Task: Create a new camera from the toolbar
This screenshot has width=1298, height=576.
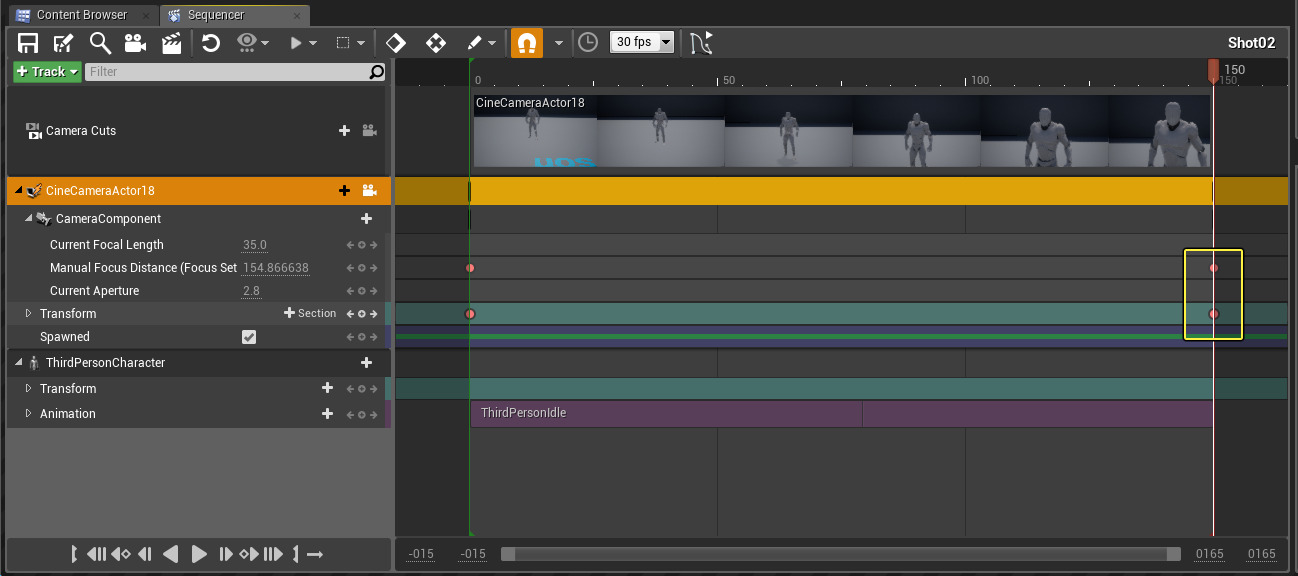Action: coord(135,43)
